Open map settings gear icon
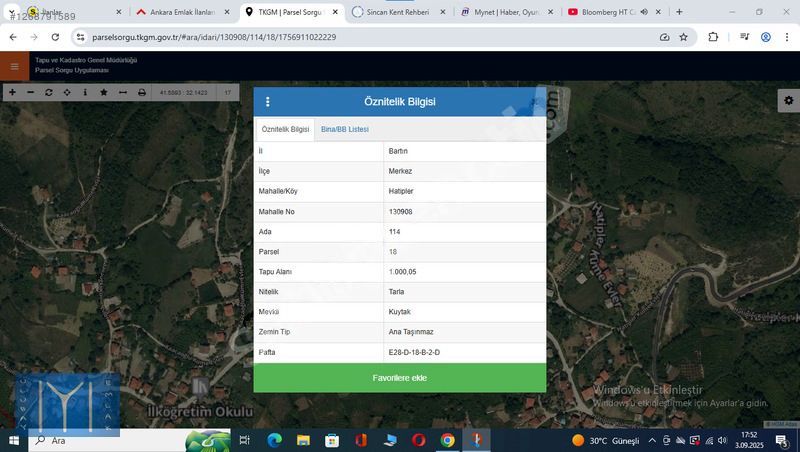The image size is (800, 452). [788, 101]
